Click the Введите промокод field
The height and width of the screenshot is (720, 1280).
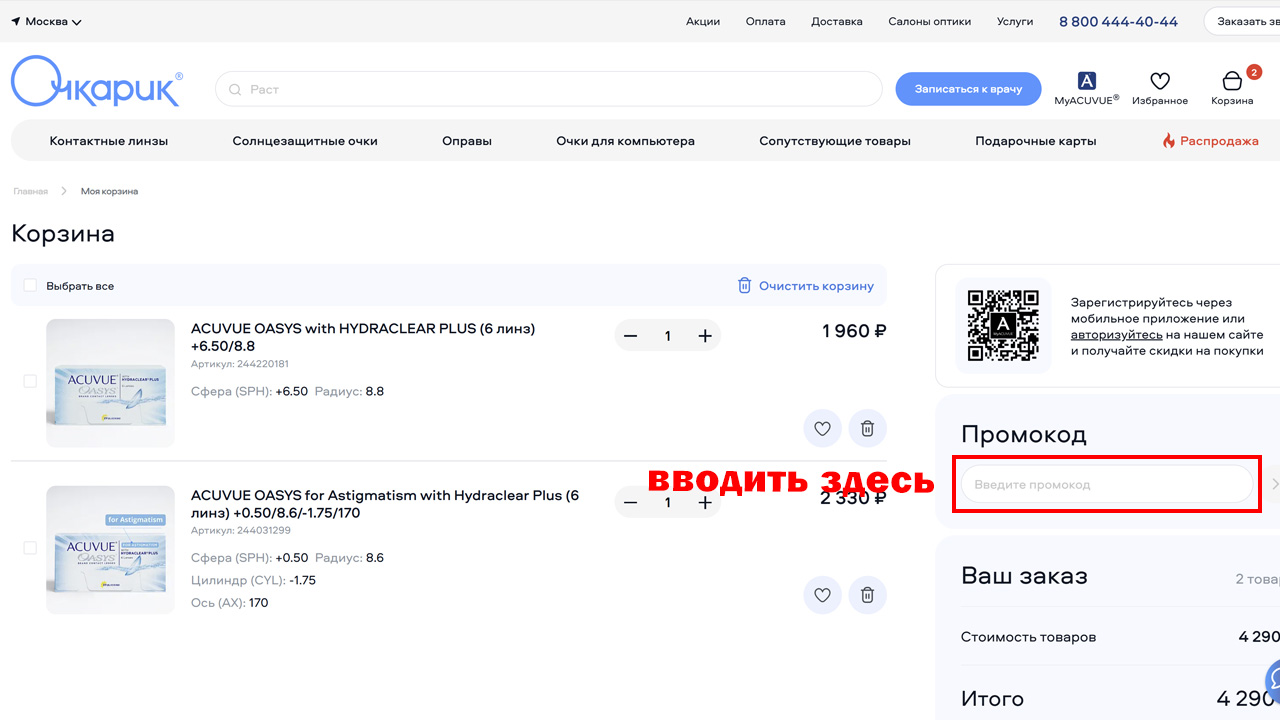click(x=1107, y=484)
